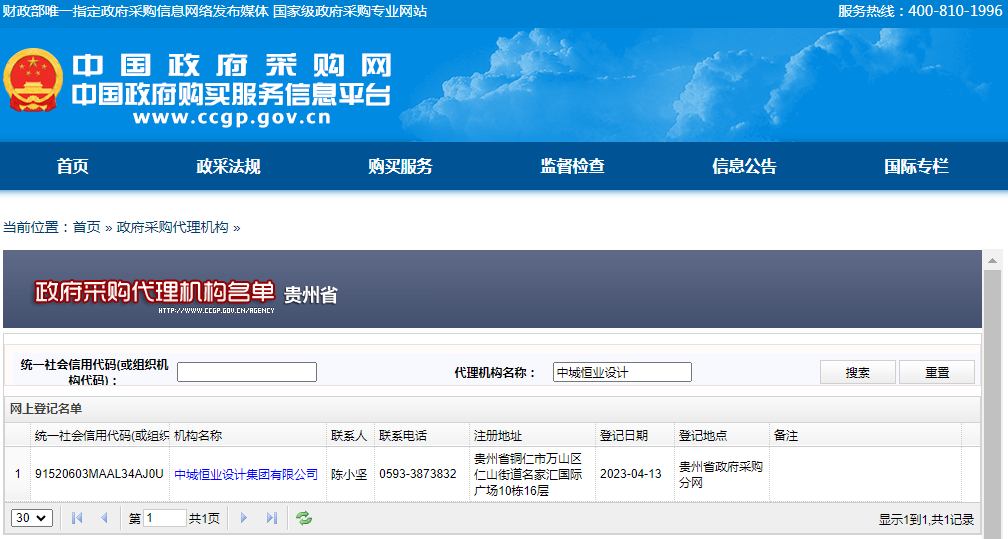Click 联系电话 column header
The width and height of the screenshot is (1008, 539).
(x=422, y=435)
